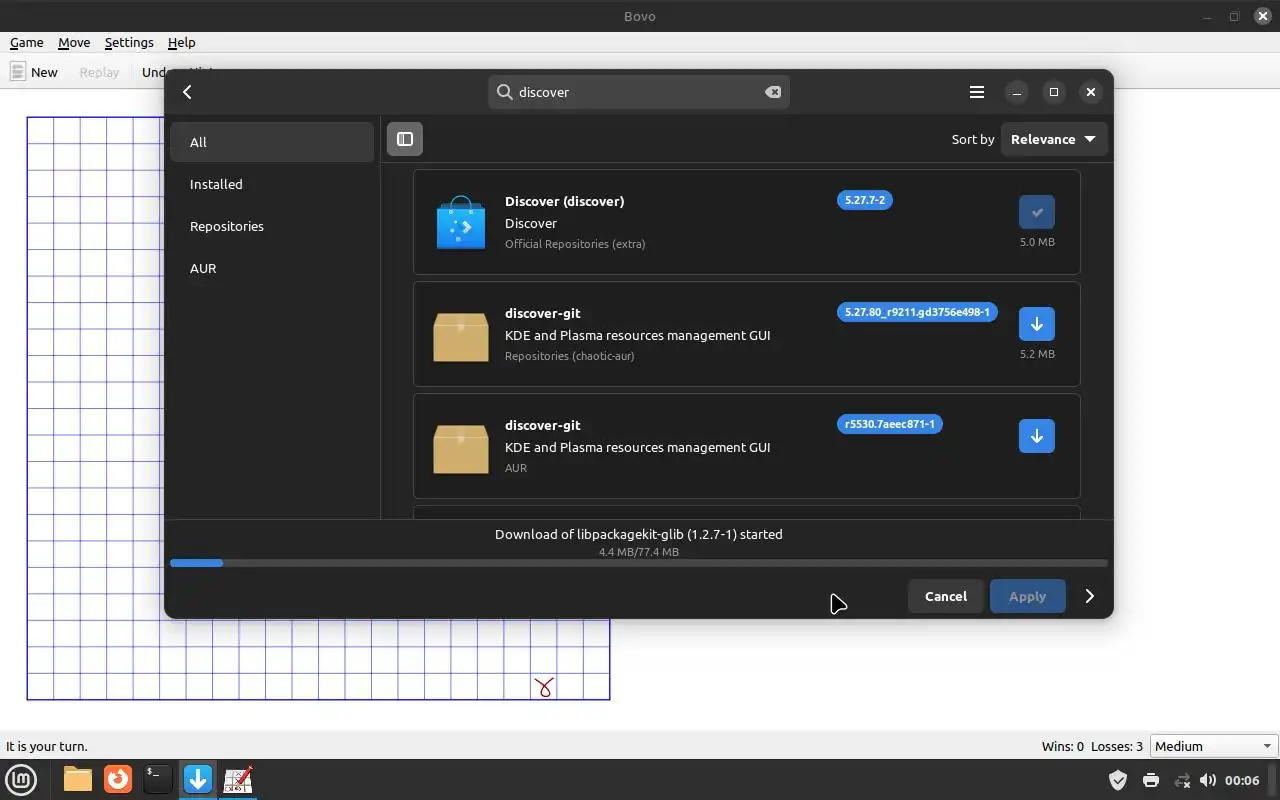Open the Game menu in Bovo
Viewport: 1280px width, 800px height.
[26, 43]
